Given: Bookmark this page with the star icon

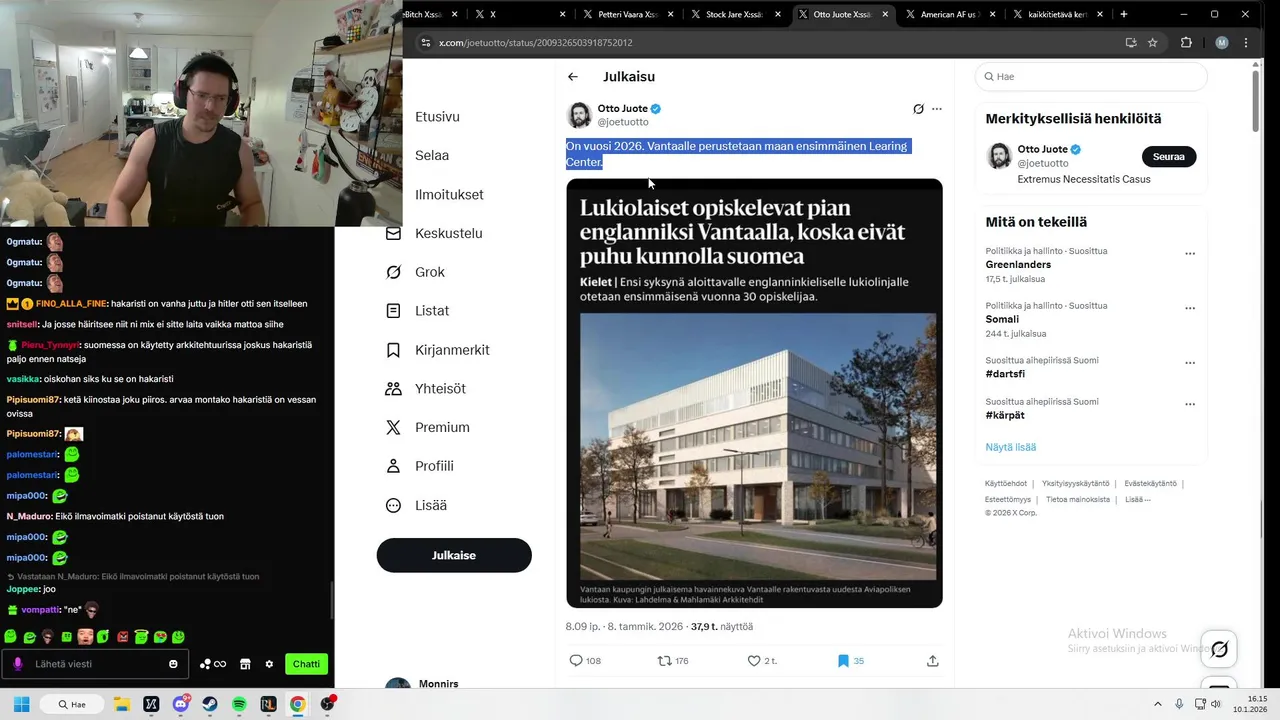Looking at the screenshot, I should 1153,43.
